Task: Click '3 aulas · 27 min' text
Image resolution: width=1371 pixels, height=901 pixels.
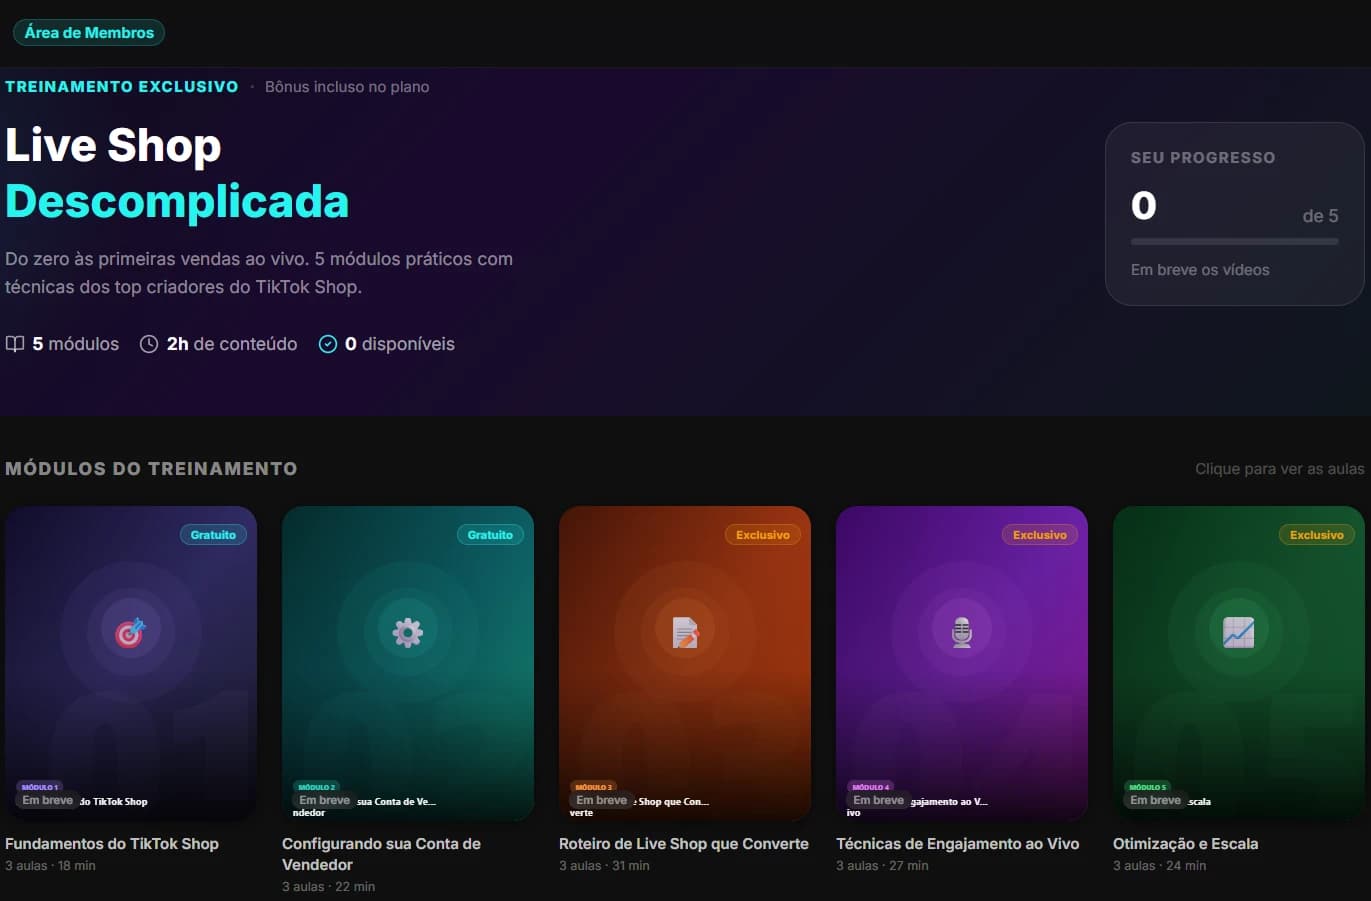Action: [882, 866]
